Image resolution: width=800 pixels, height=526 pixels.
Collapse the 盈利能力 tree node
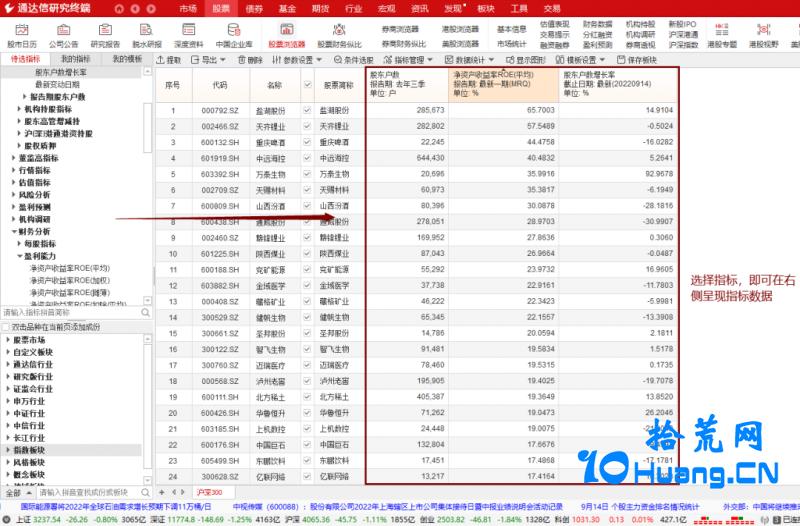pos(19,256)
